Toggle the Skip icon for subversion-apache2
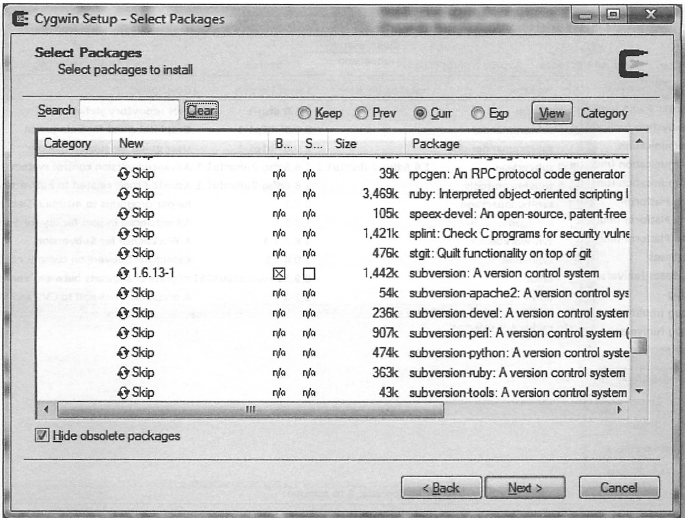This screenshot has width=685, height=518. (124, 293)
